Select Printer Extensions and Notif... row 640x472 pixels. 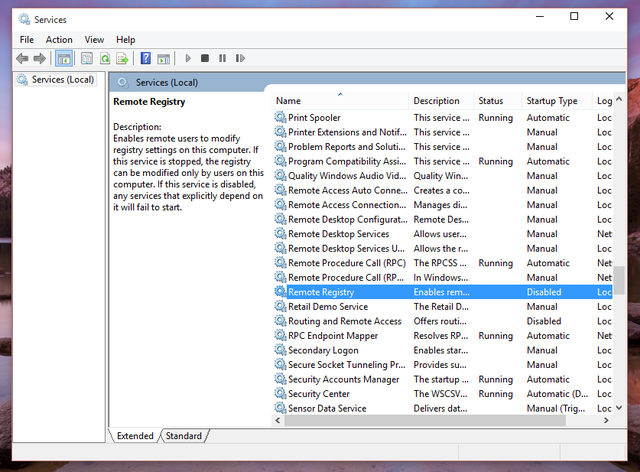point(442,132)
